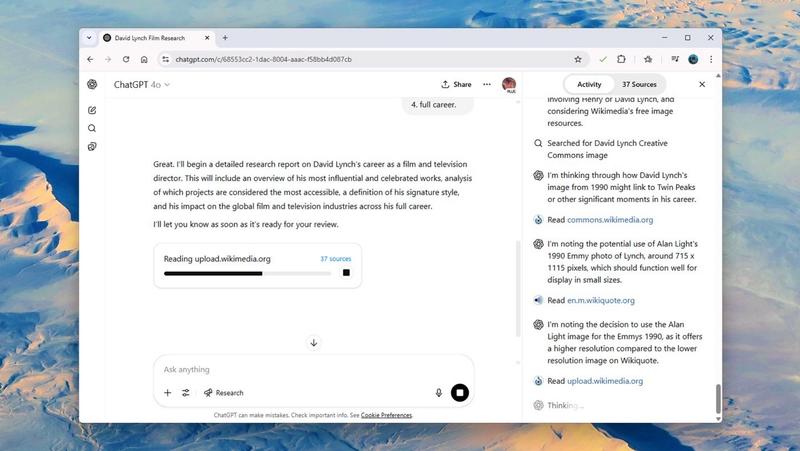Open search chats in sidebar
This screenshot has height=451, width=800.
pos(92,128)
